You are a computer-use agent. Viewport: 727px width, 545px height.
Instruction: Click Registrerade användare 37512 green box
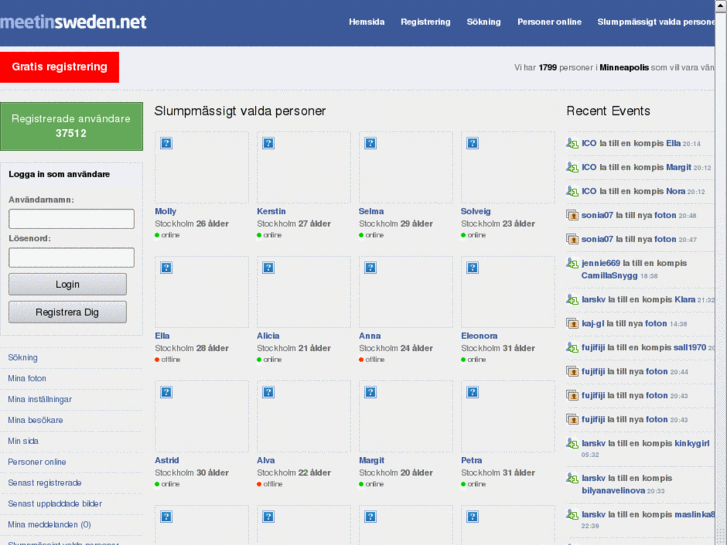[x=71, y=126]
